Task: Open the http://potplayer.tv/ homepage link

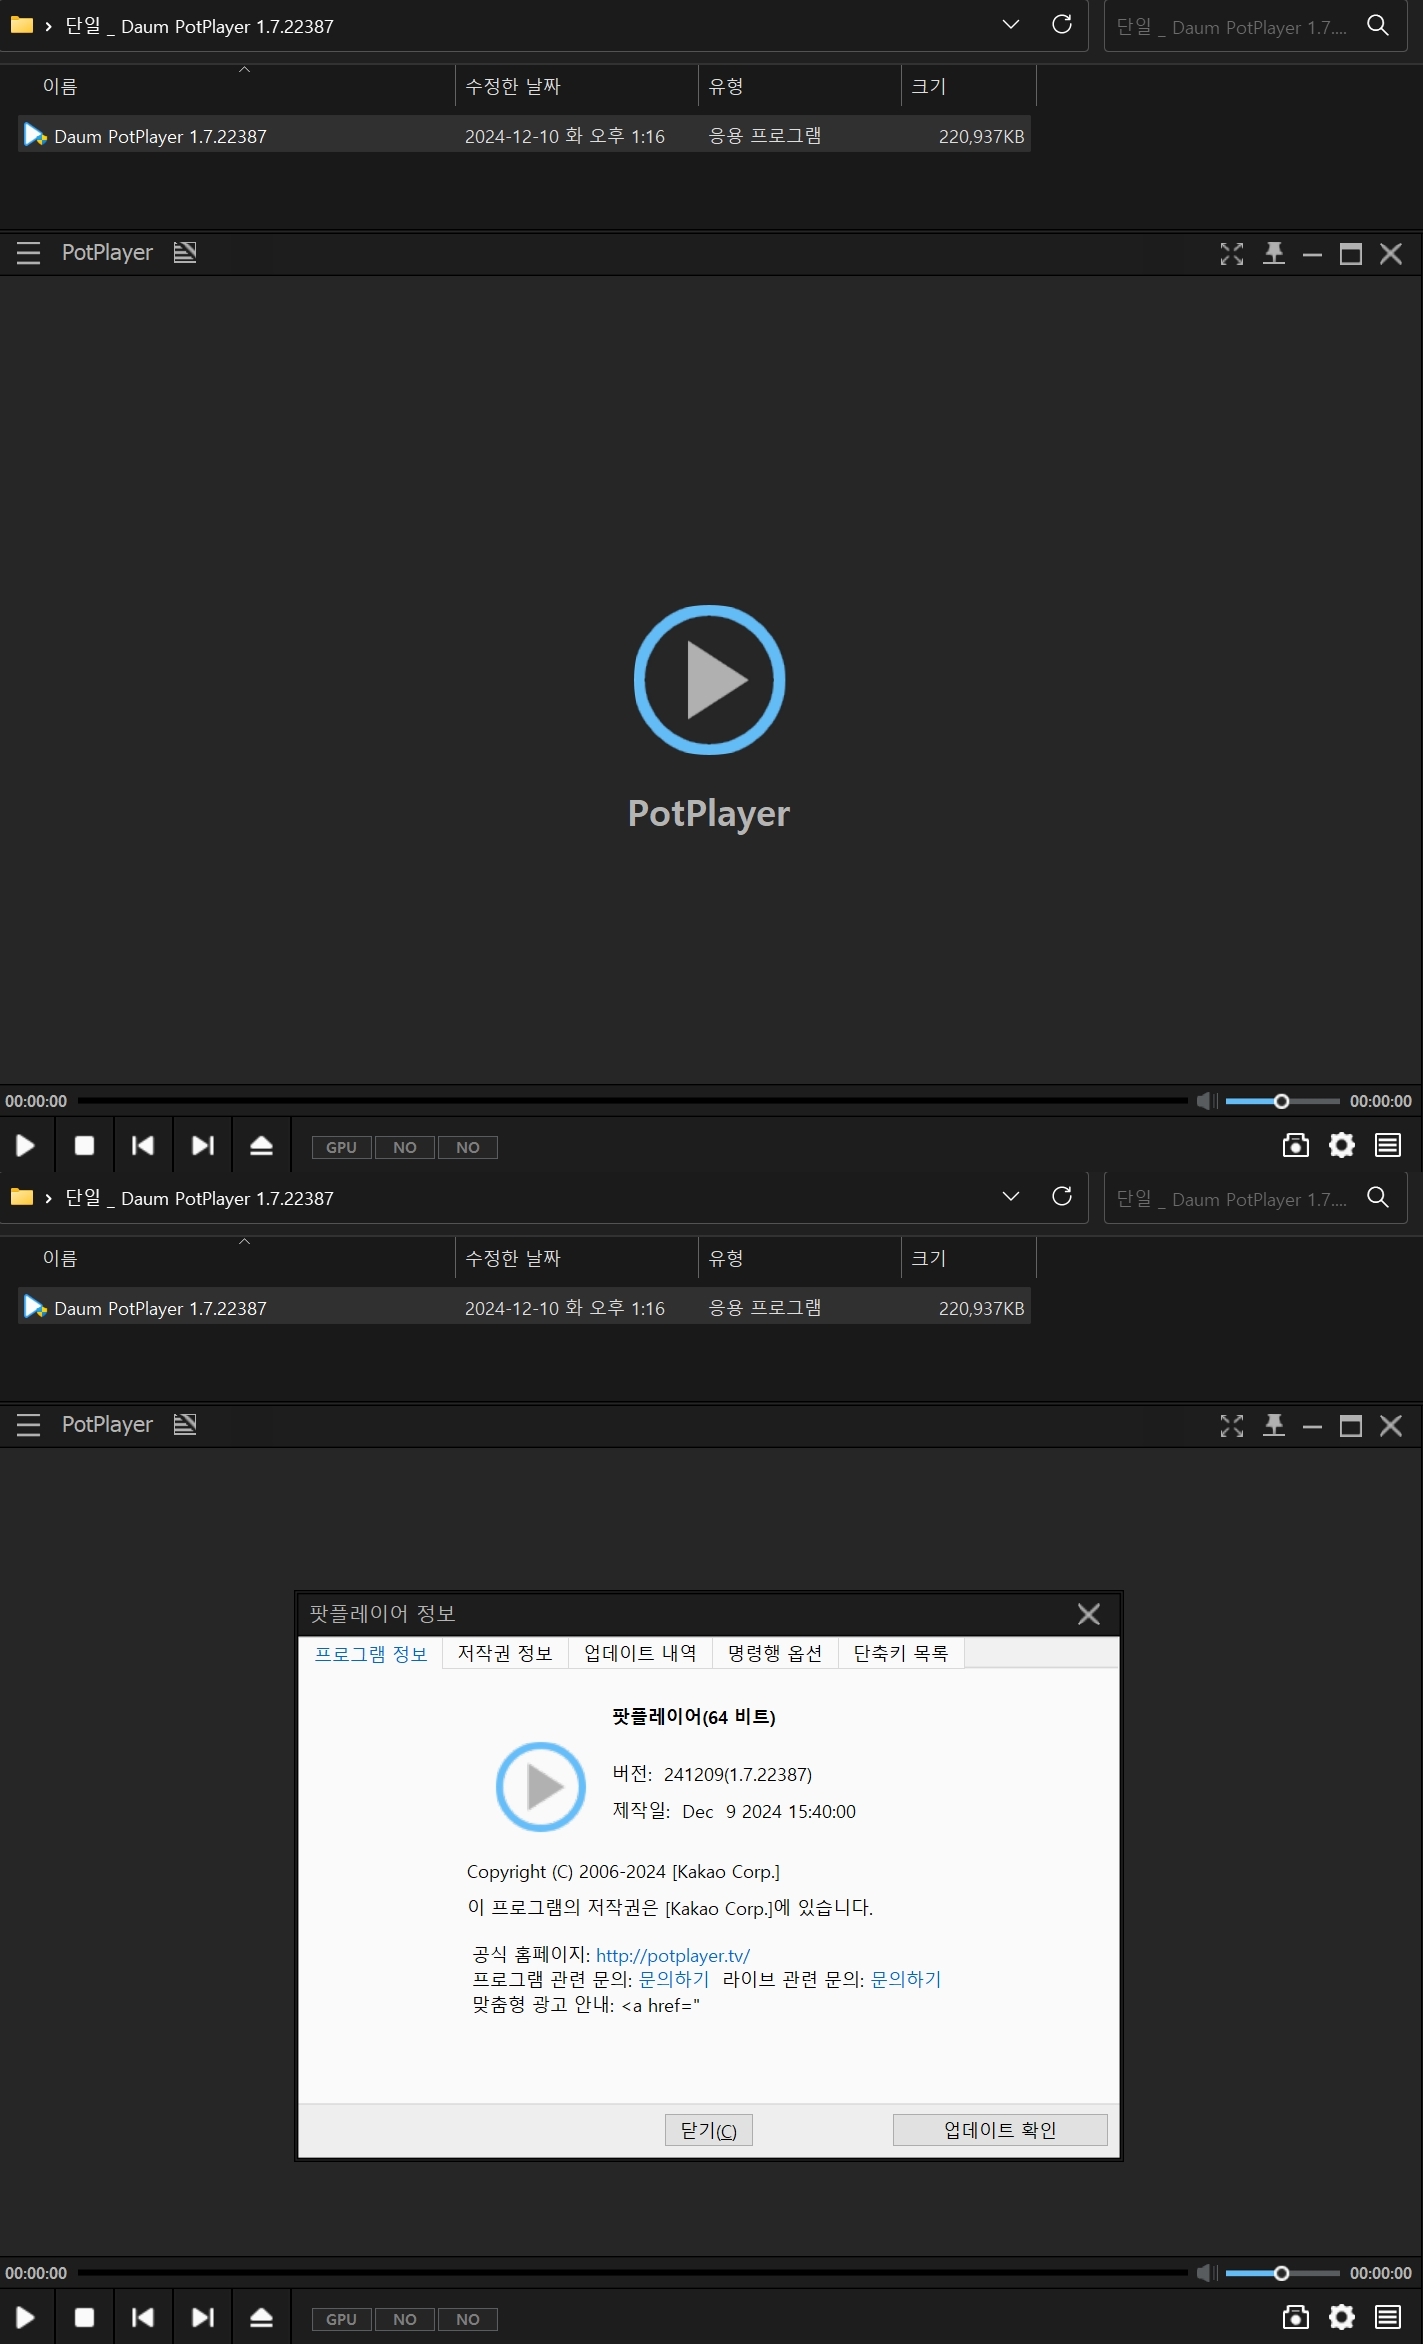Action: tap(673, 1955)
